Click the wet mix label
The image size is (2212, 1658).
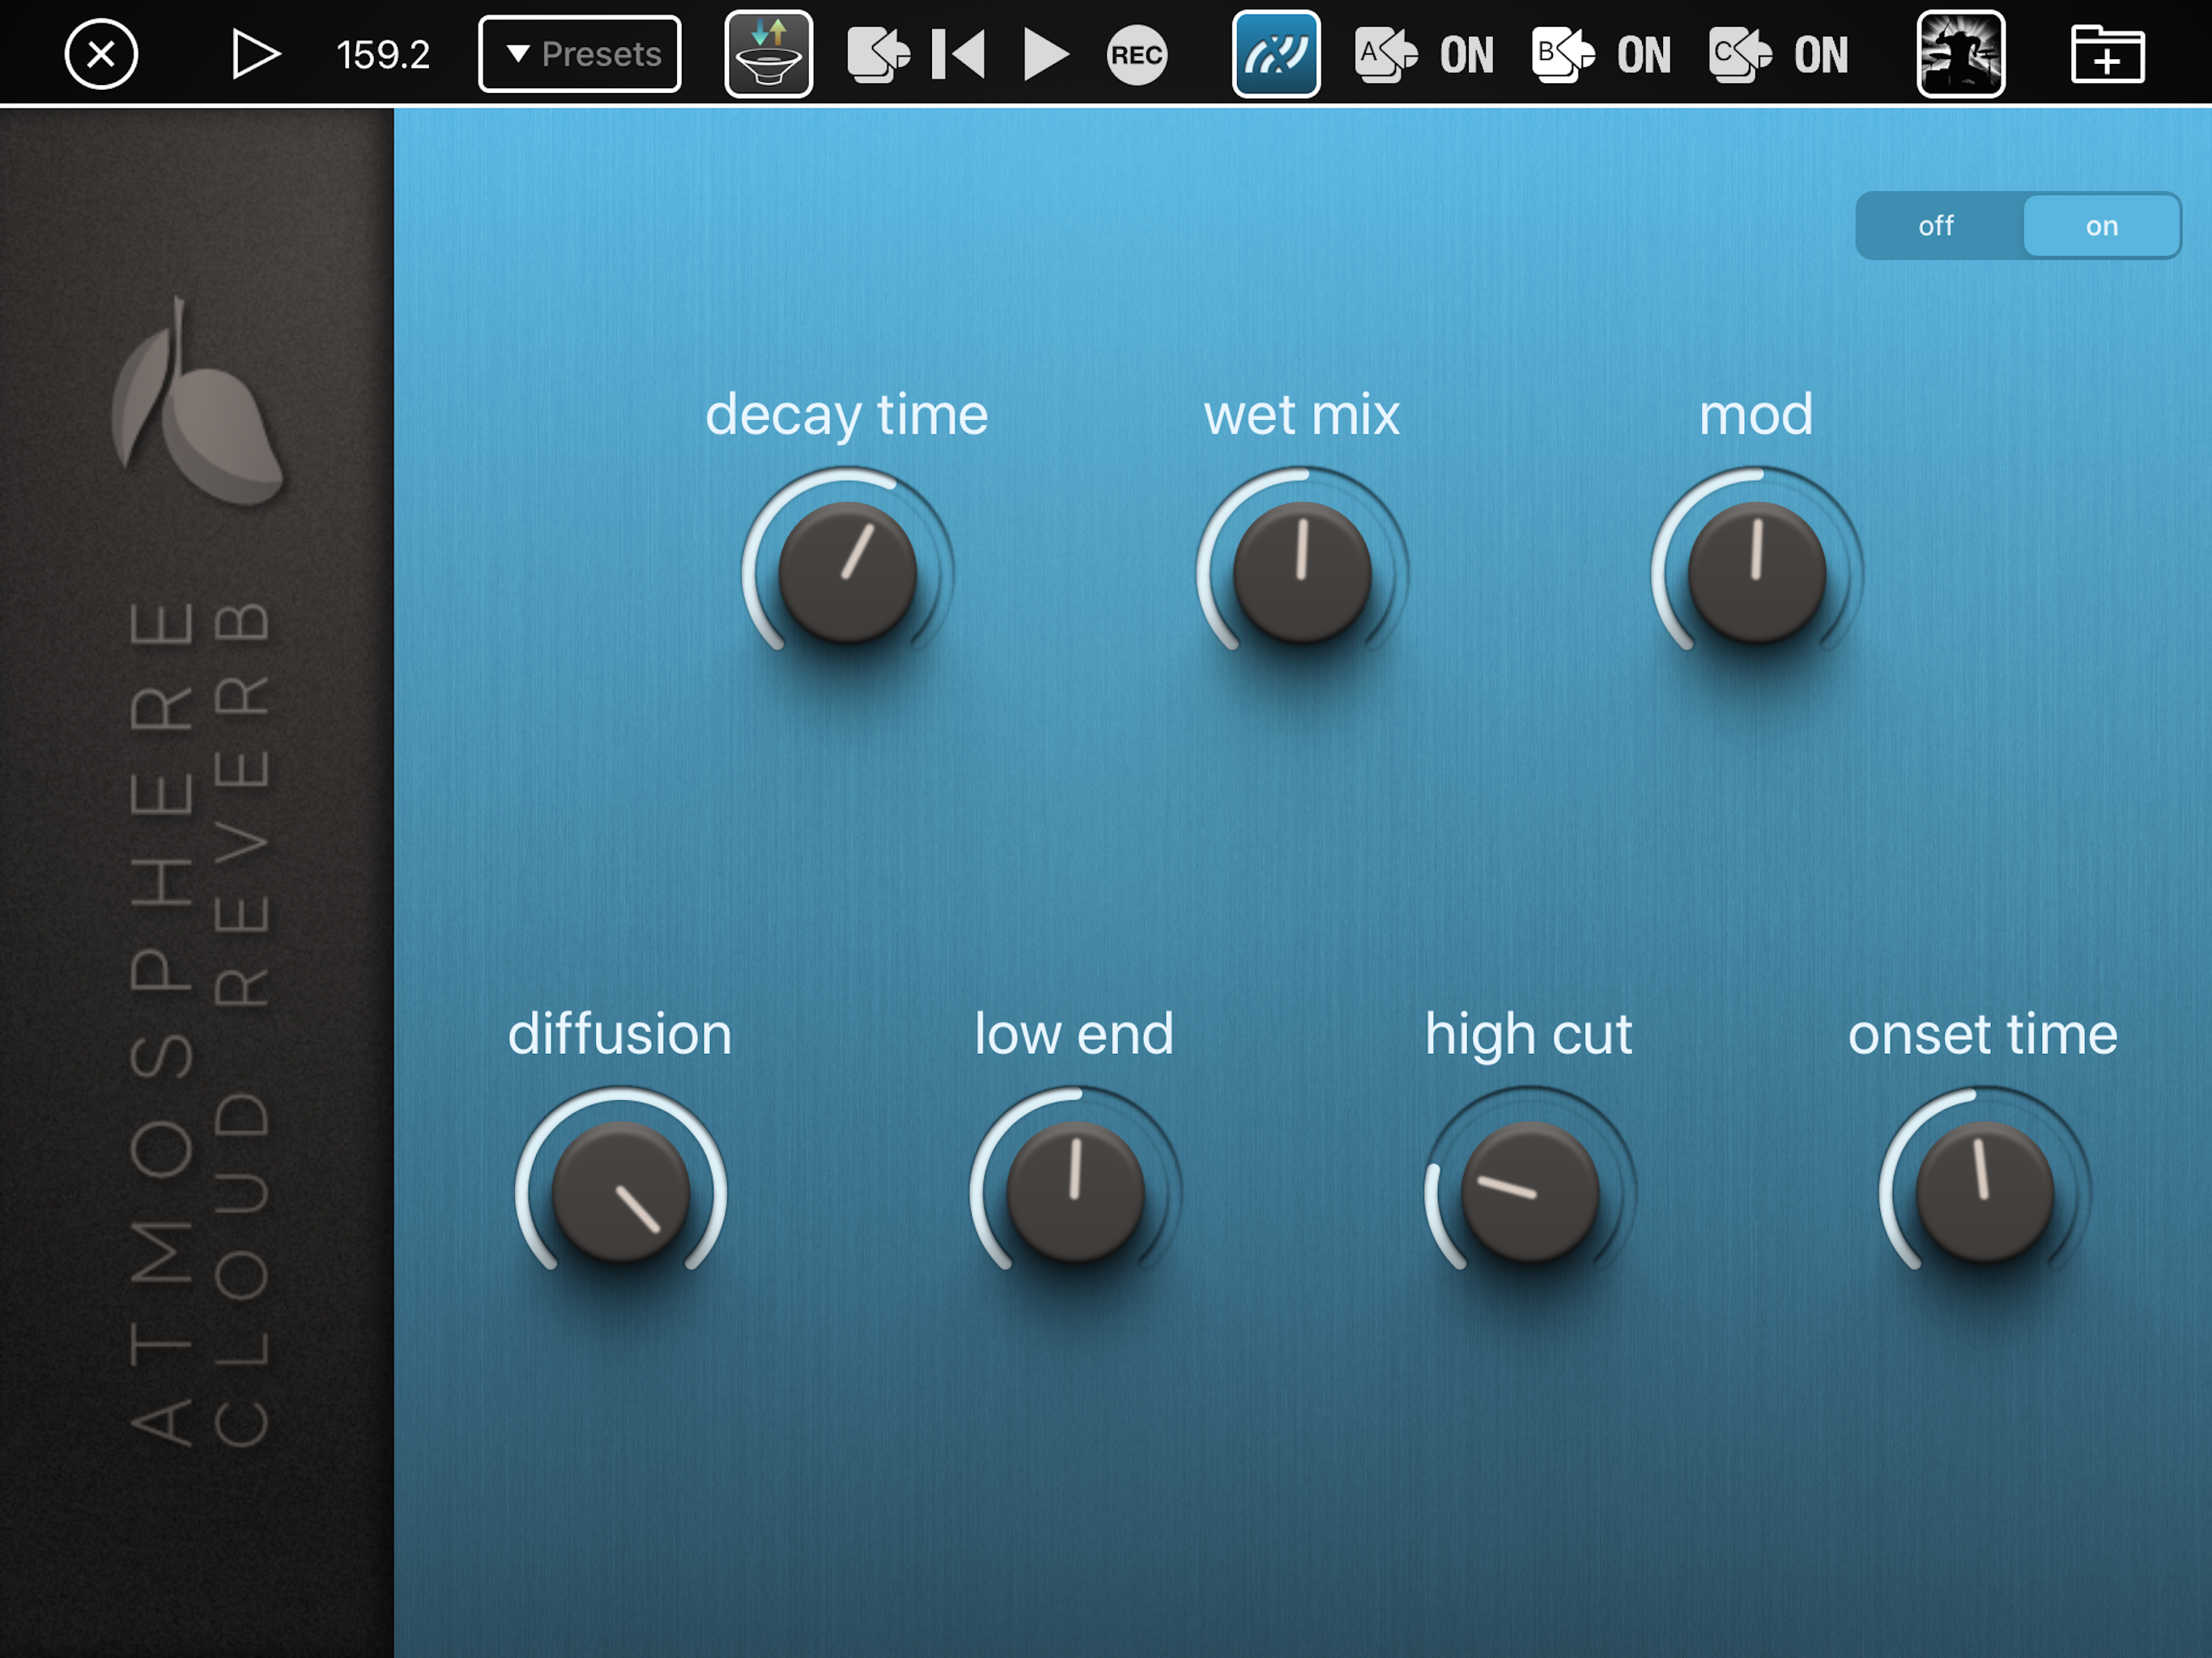[1301, 414]
